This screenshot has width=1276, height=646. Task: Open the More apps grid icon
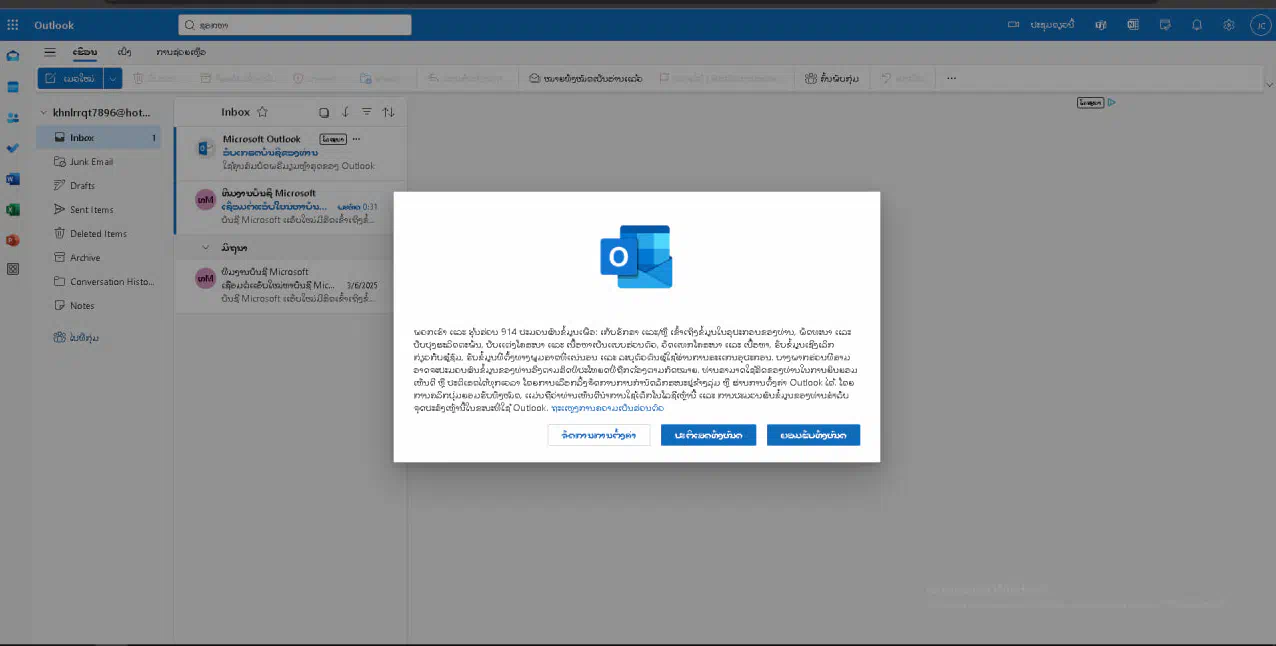(13, 269)
